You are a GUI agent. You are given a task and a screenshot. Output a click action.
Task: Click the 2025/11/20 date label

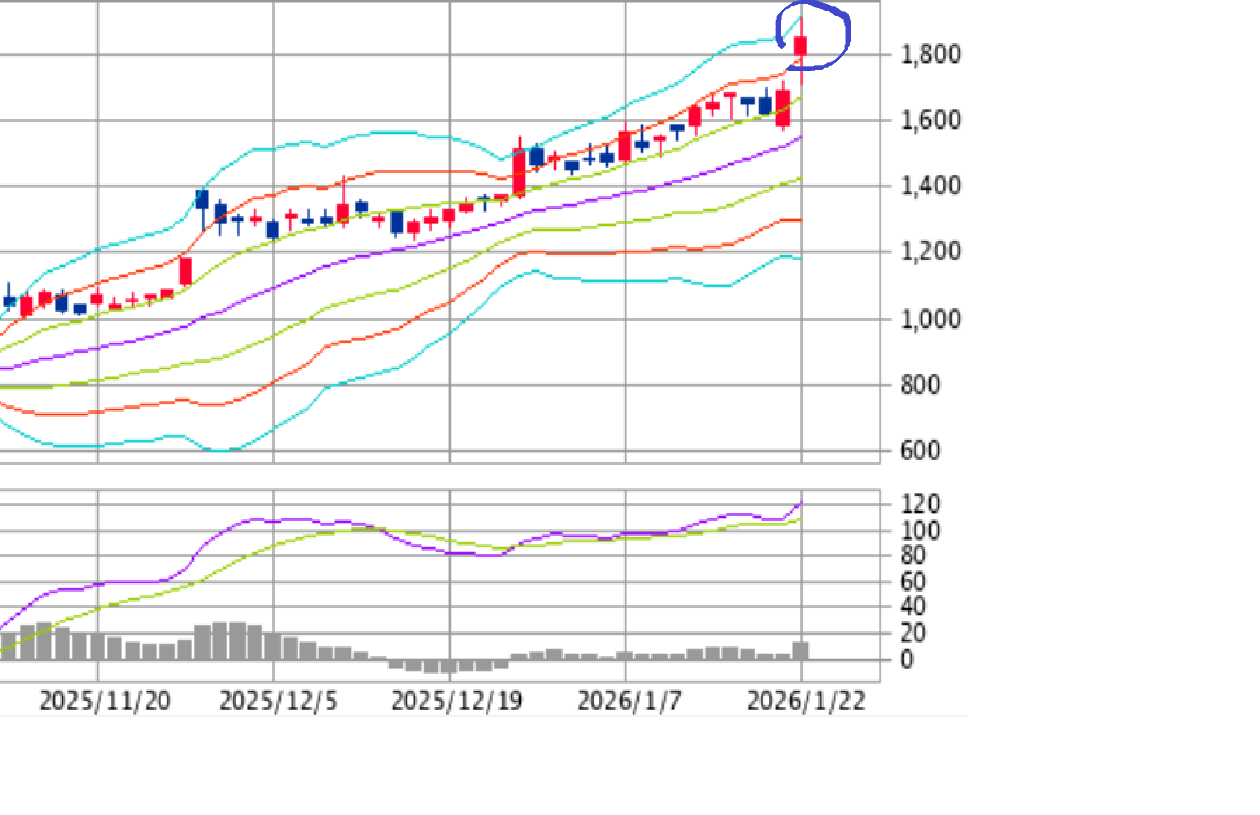pos(104,701)
